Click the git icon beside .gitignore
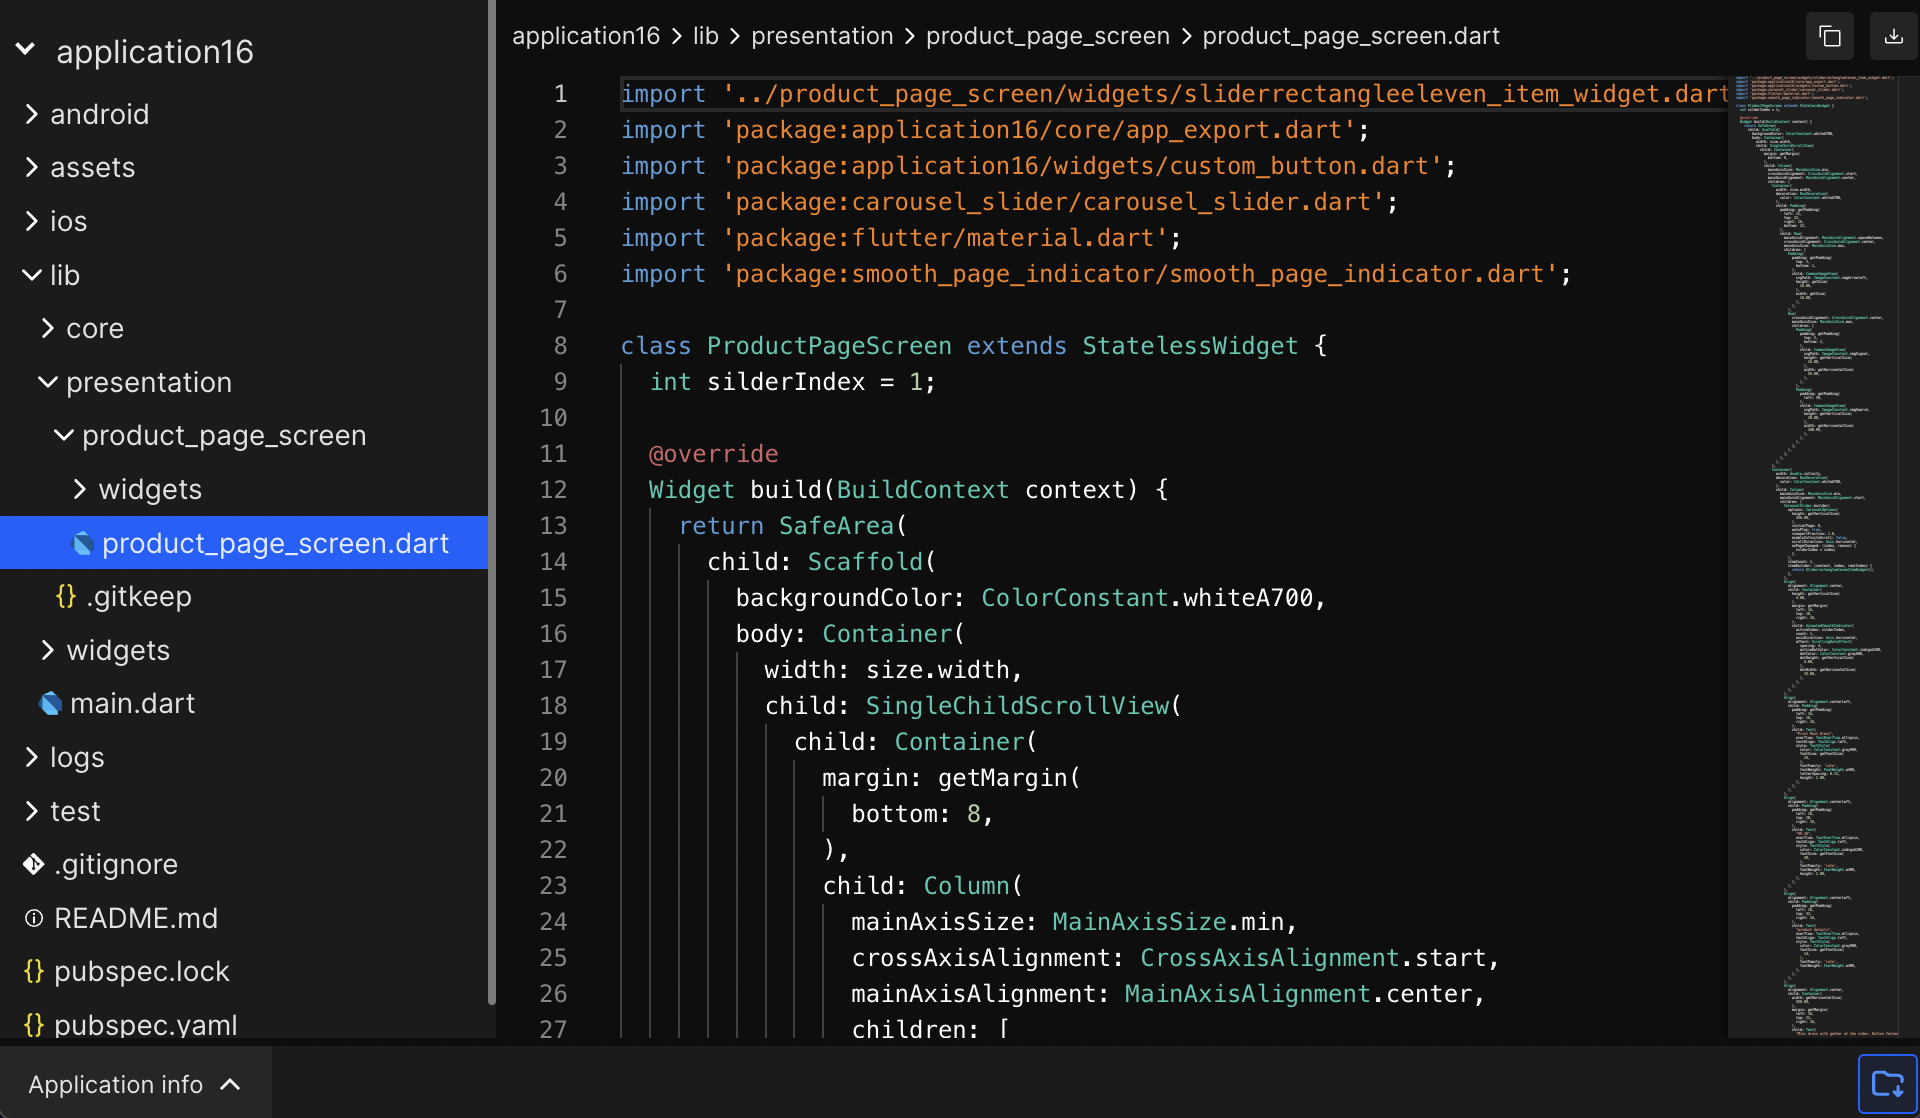 coord(34,864)
